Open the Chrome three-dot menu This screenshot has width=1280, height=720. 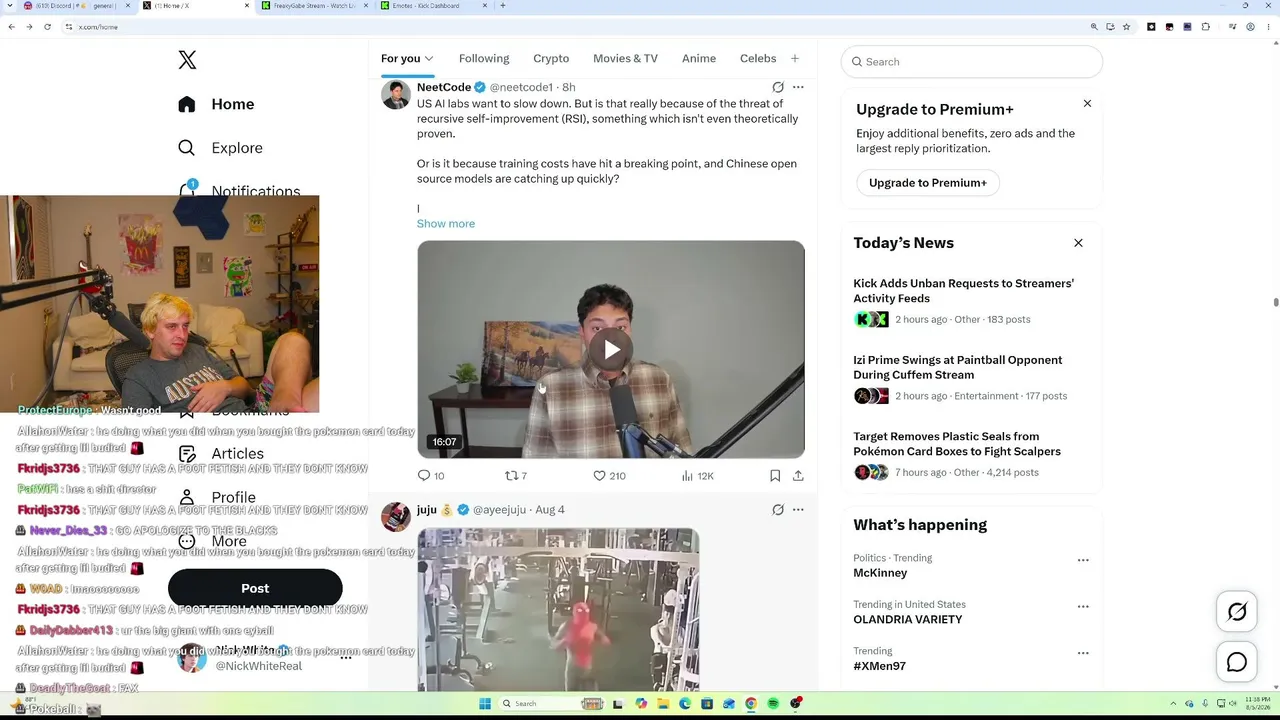1267,27
